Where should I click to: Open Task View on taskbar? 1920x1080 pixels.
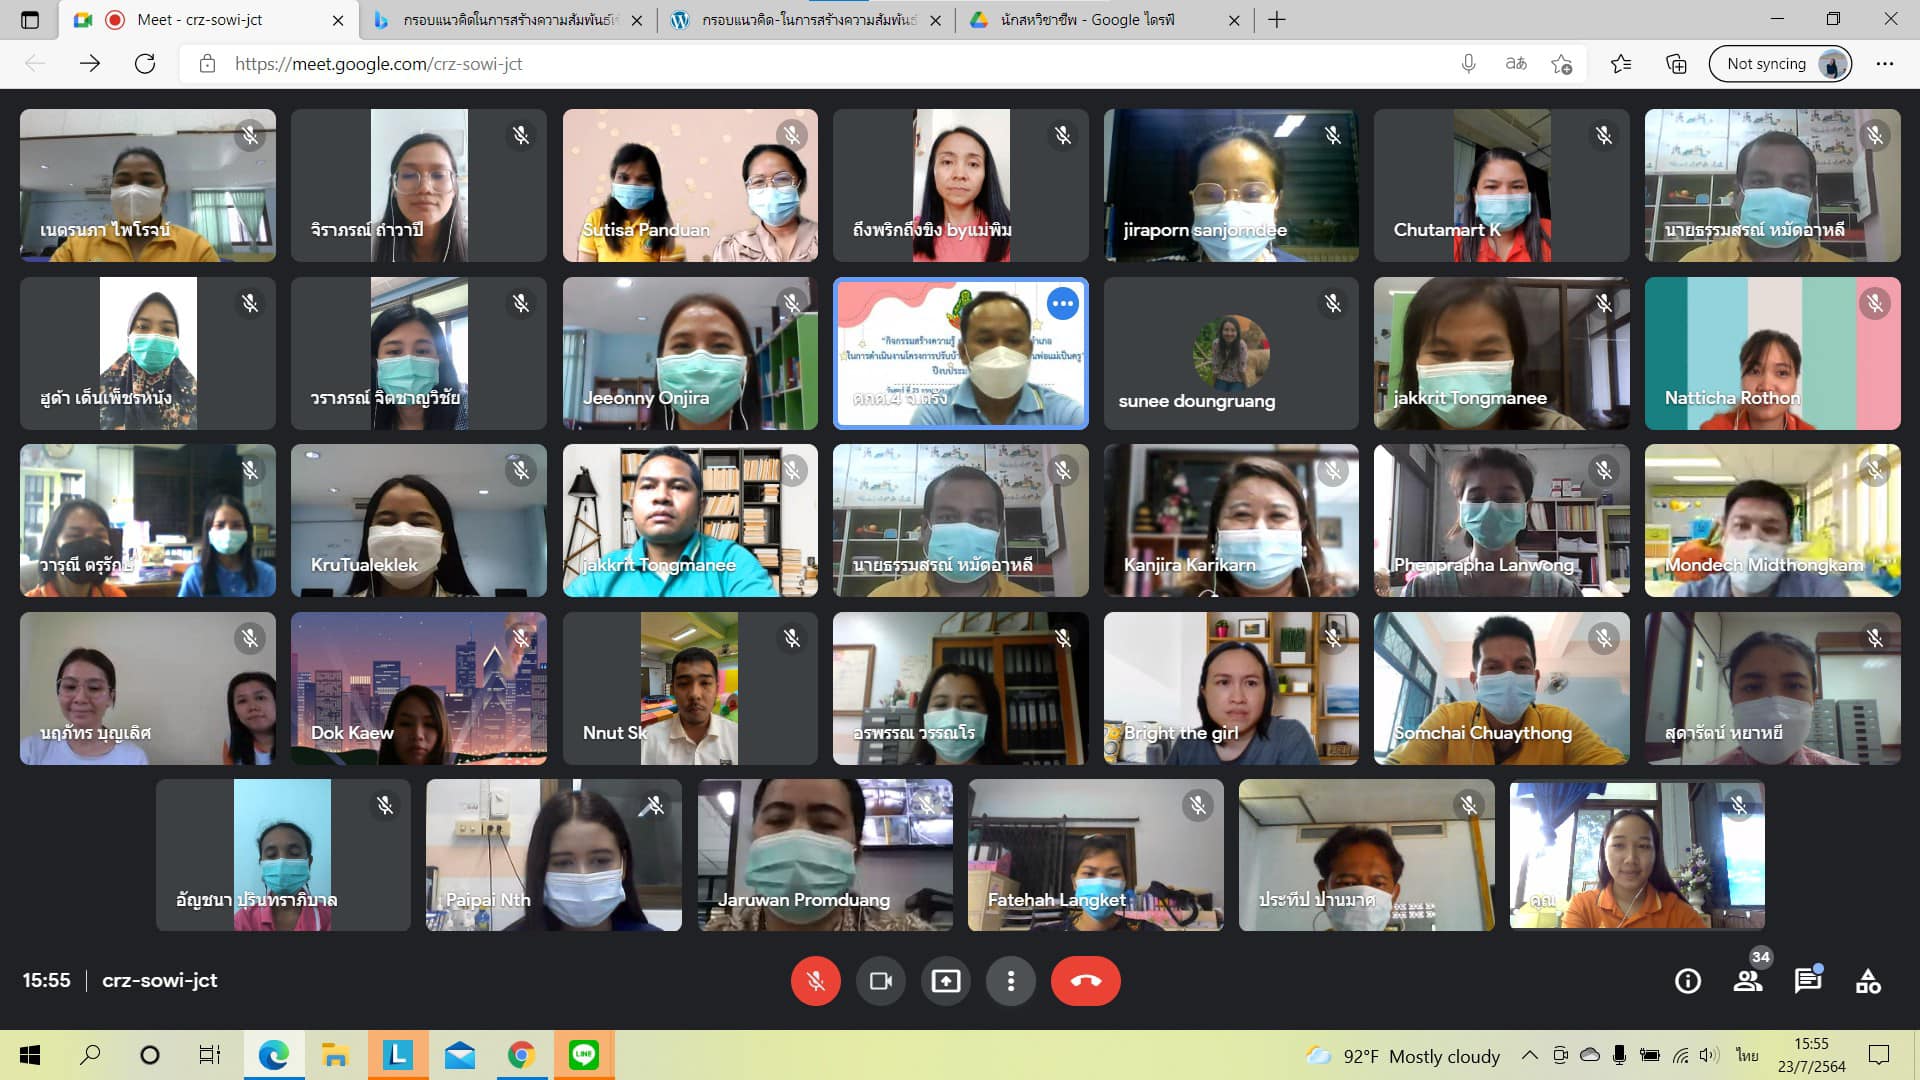coord(209,1055)
